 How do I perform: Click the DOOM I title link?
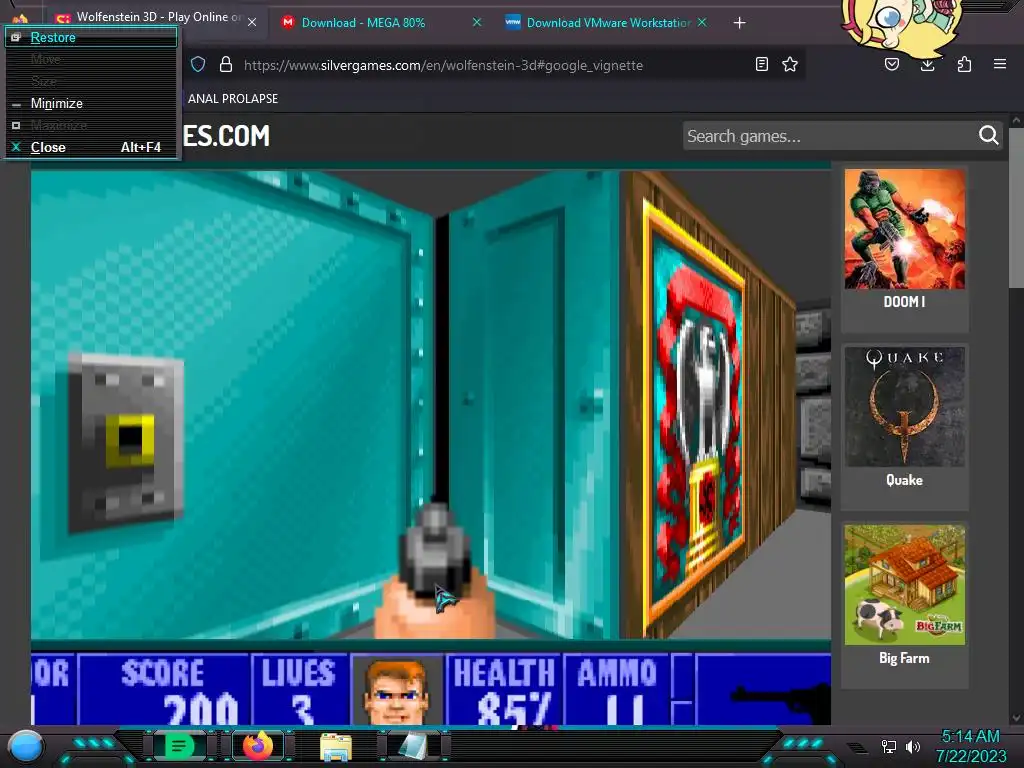coord(904,302)
